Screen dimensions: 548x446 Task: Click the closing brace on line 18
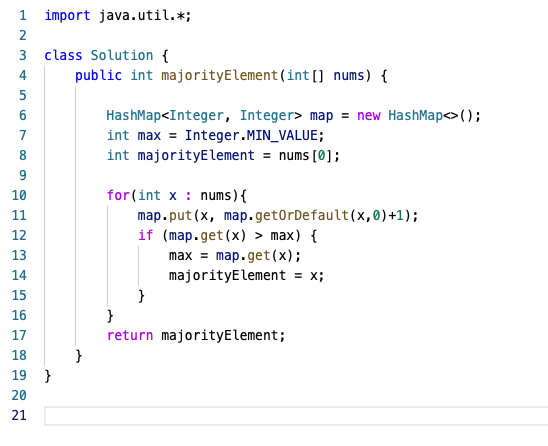point(79,356)
